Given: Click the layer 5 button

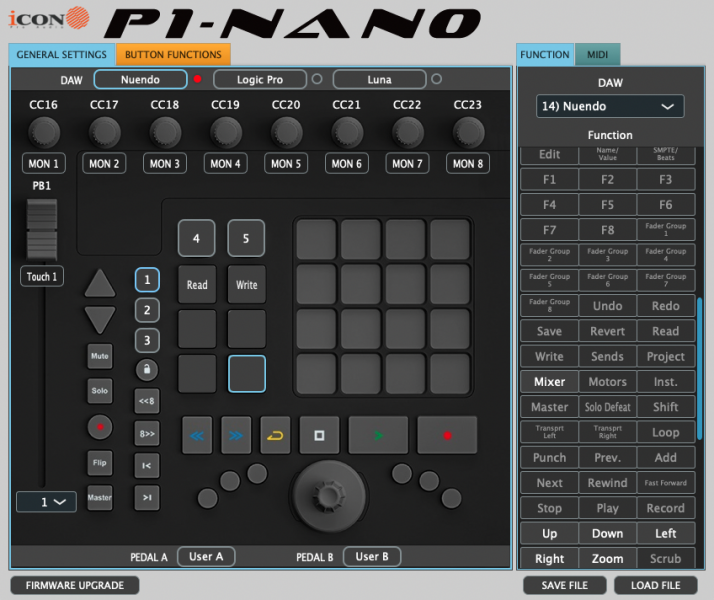Looking at the screenshot, I should pyautogui.click(x=246, y=238).
